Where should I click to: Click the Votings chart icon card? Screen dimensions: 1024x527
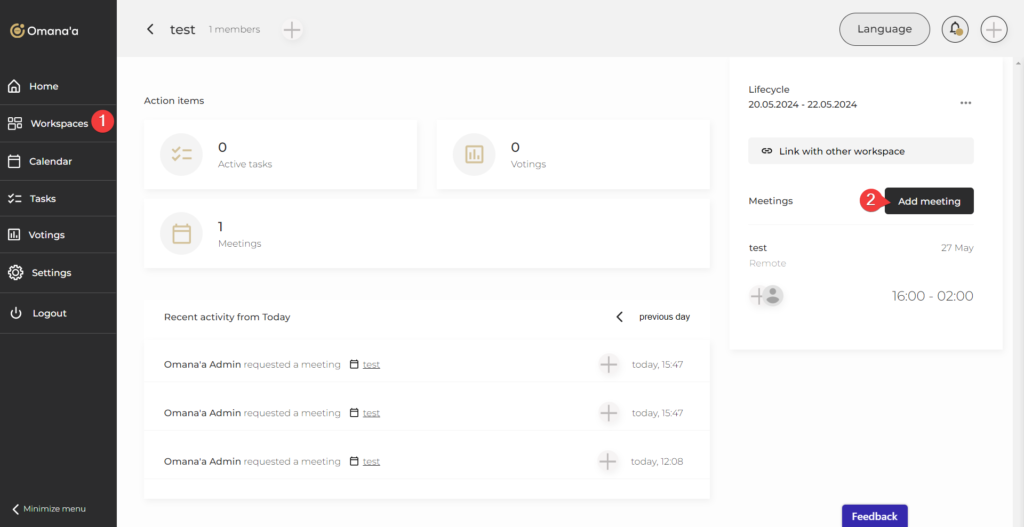click(474, 154)
